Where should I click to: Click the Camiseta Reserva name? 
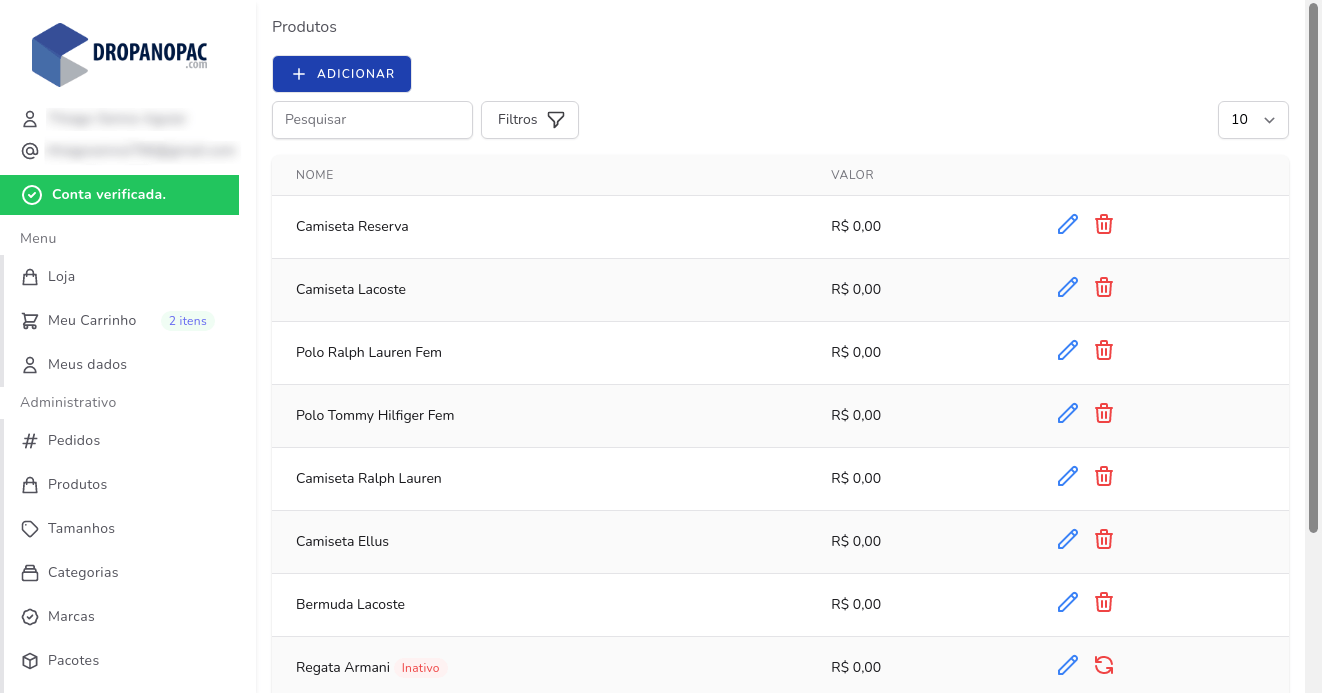[x=352, y=227]
